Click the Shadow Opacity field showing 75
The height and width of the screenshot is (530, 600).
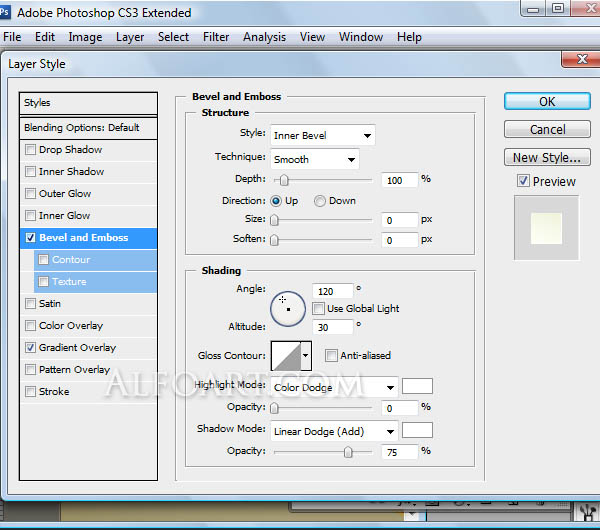pyautogui.click(x=399, y=452)
